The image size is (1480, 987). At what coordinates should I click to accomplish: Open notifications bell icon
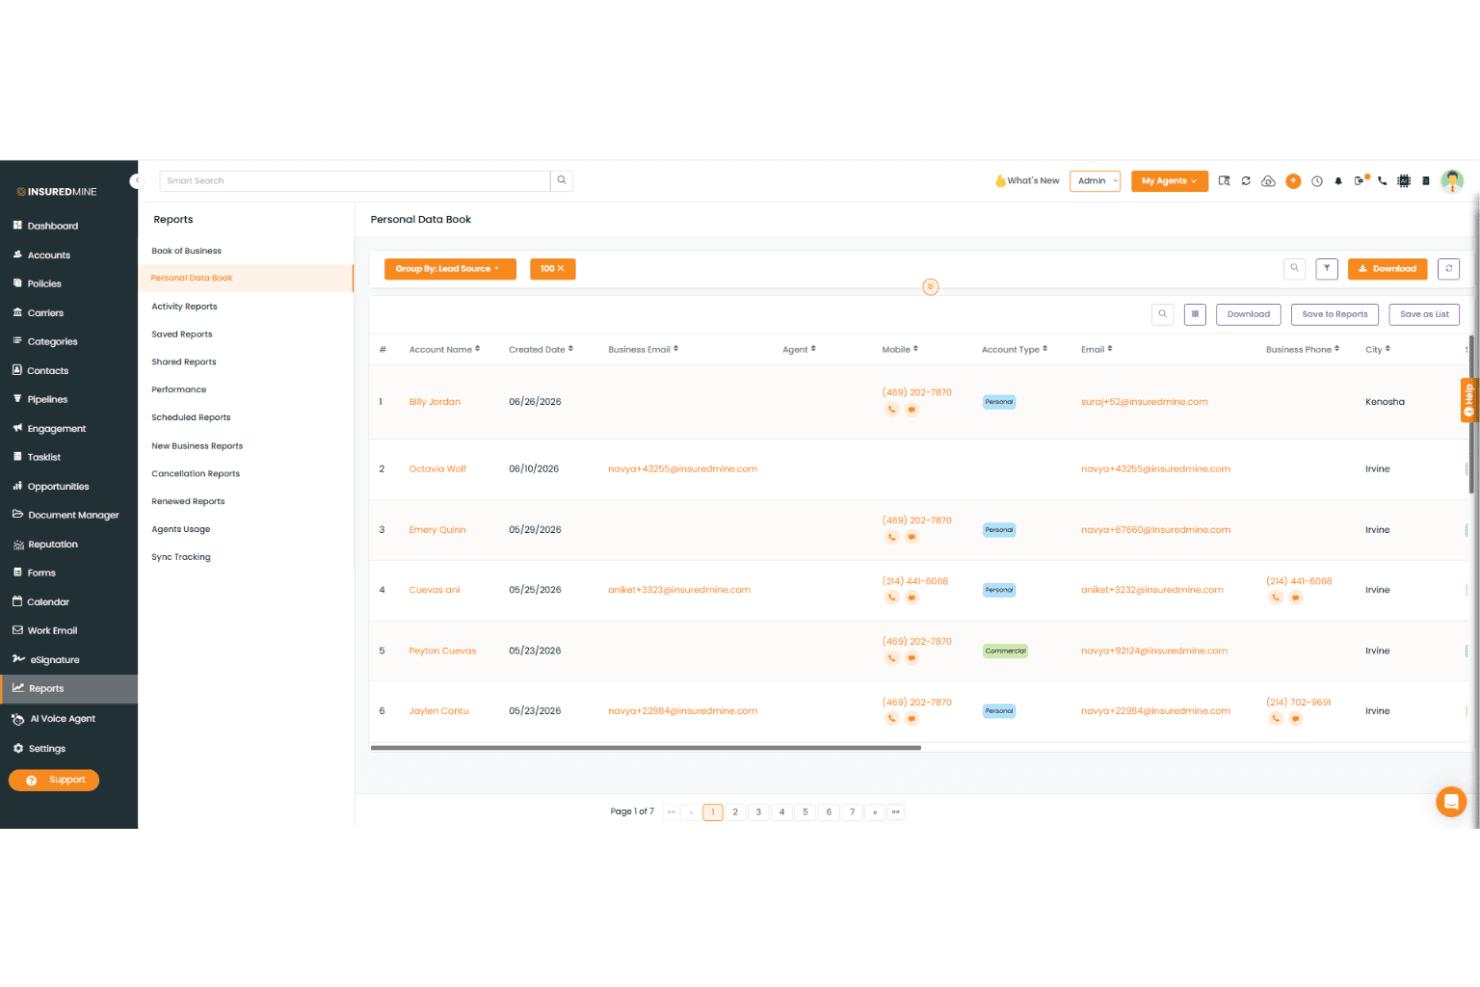coord(1338,181)
